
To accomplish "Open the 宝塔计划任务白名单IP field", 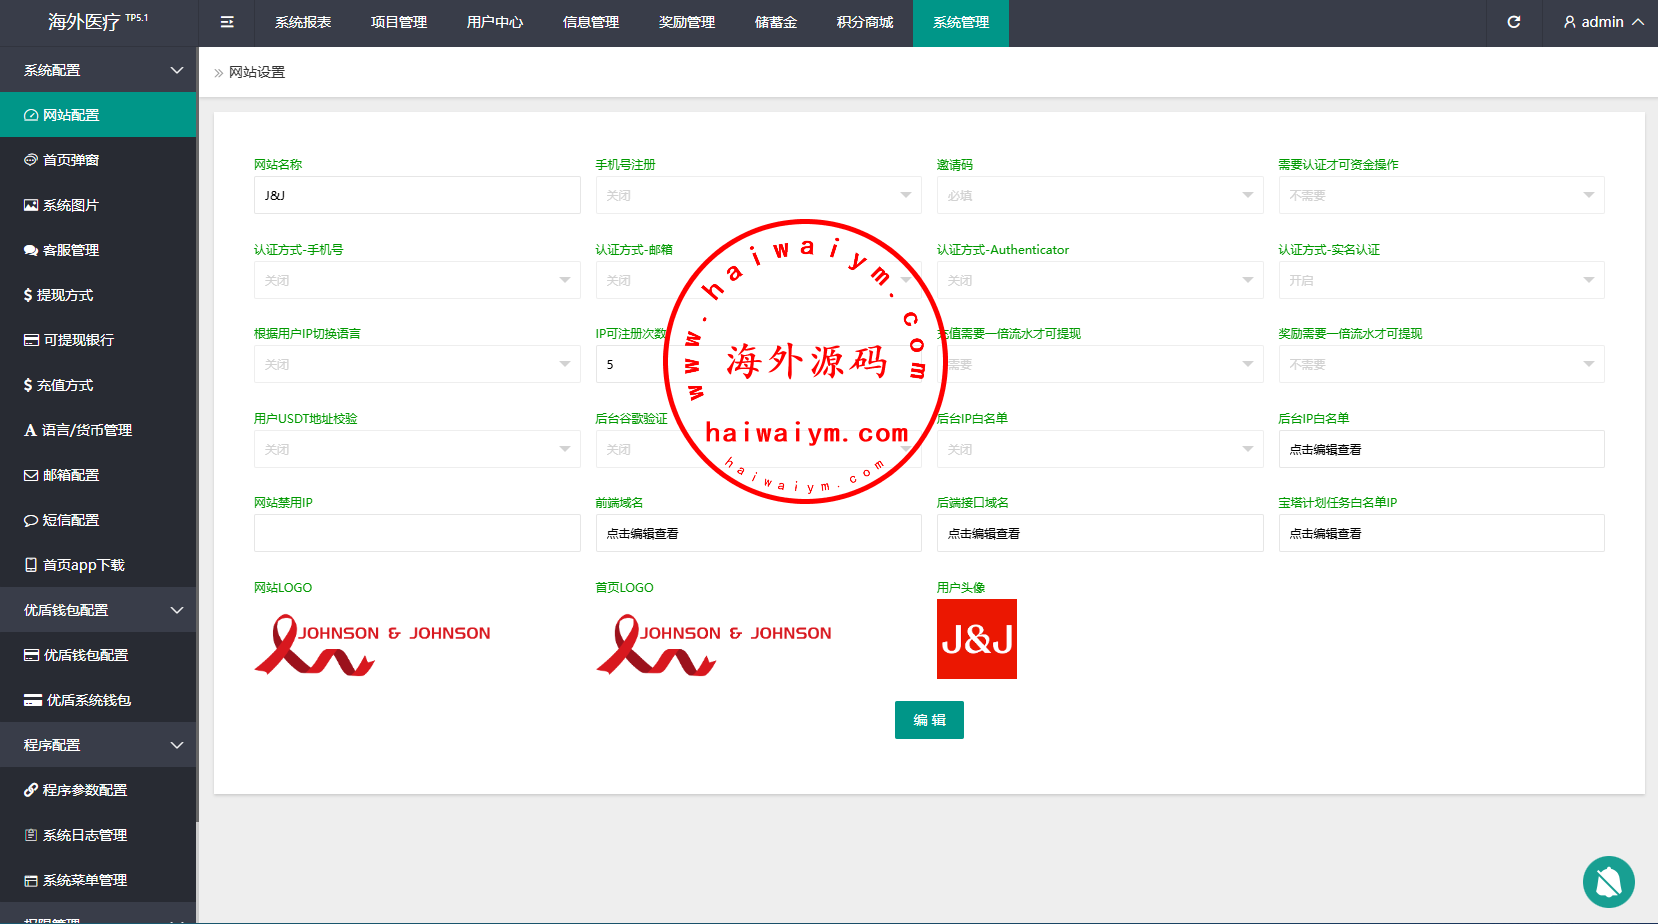I will point(1441,533).
